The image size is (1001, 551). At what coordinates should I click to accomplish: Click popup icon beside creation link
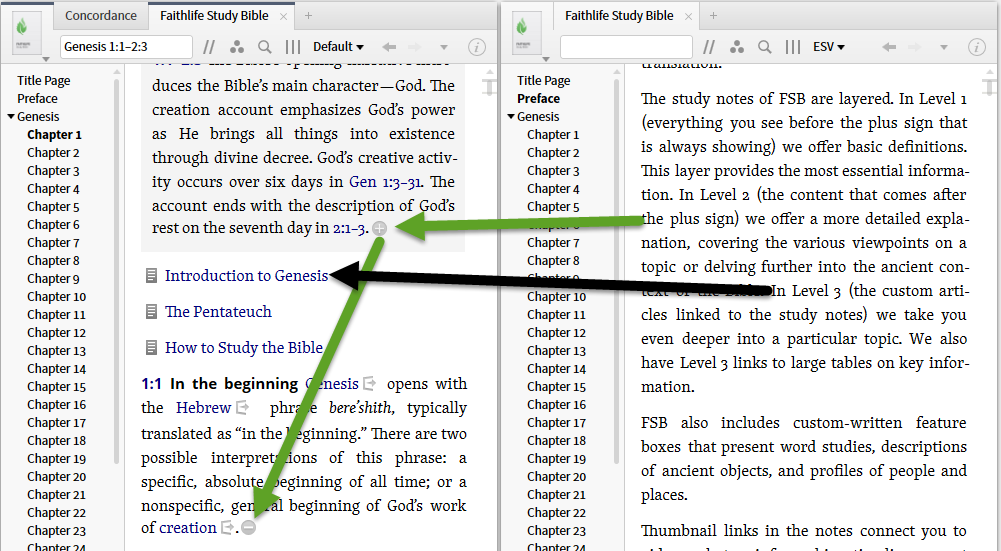coord(227,527)
